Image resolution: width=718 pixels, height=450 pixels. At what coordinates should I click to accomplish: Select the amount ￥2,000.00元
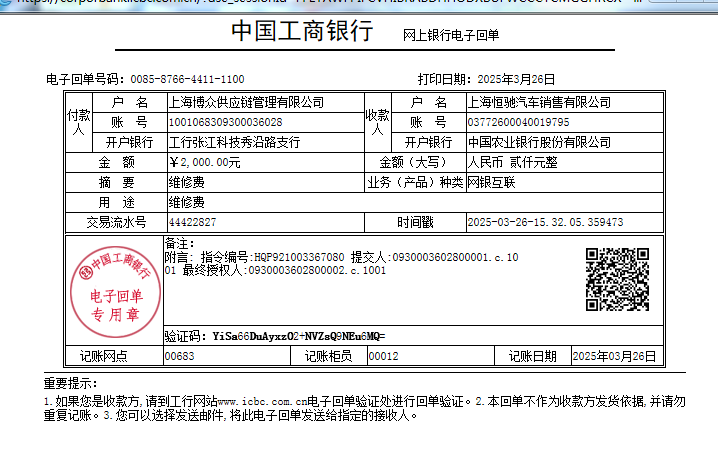tap(205, 162)
